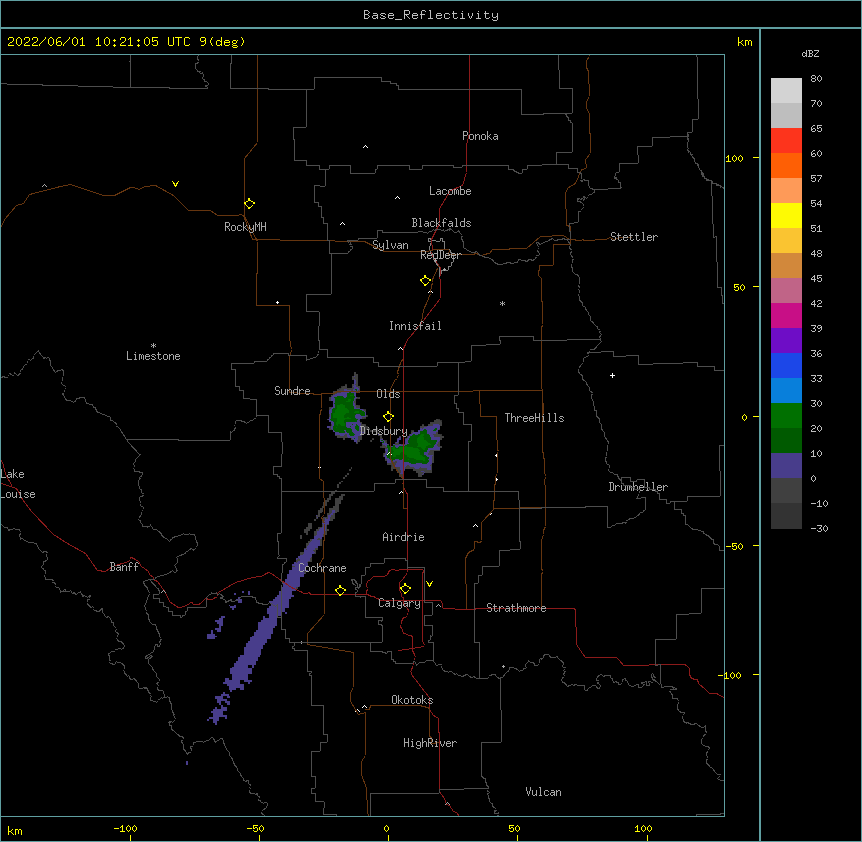Click the Ponoka city label
The width and height of the screenshot is (862, 842).
tap(480, 136)
